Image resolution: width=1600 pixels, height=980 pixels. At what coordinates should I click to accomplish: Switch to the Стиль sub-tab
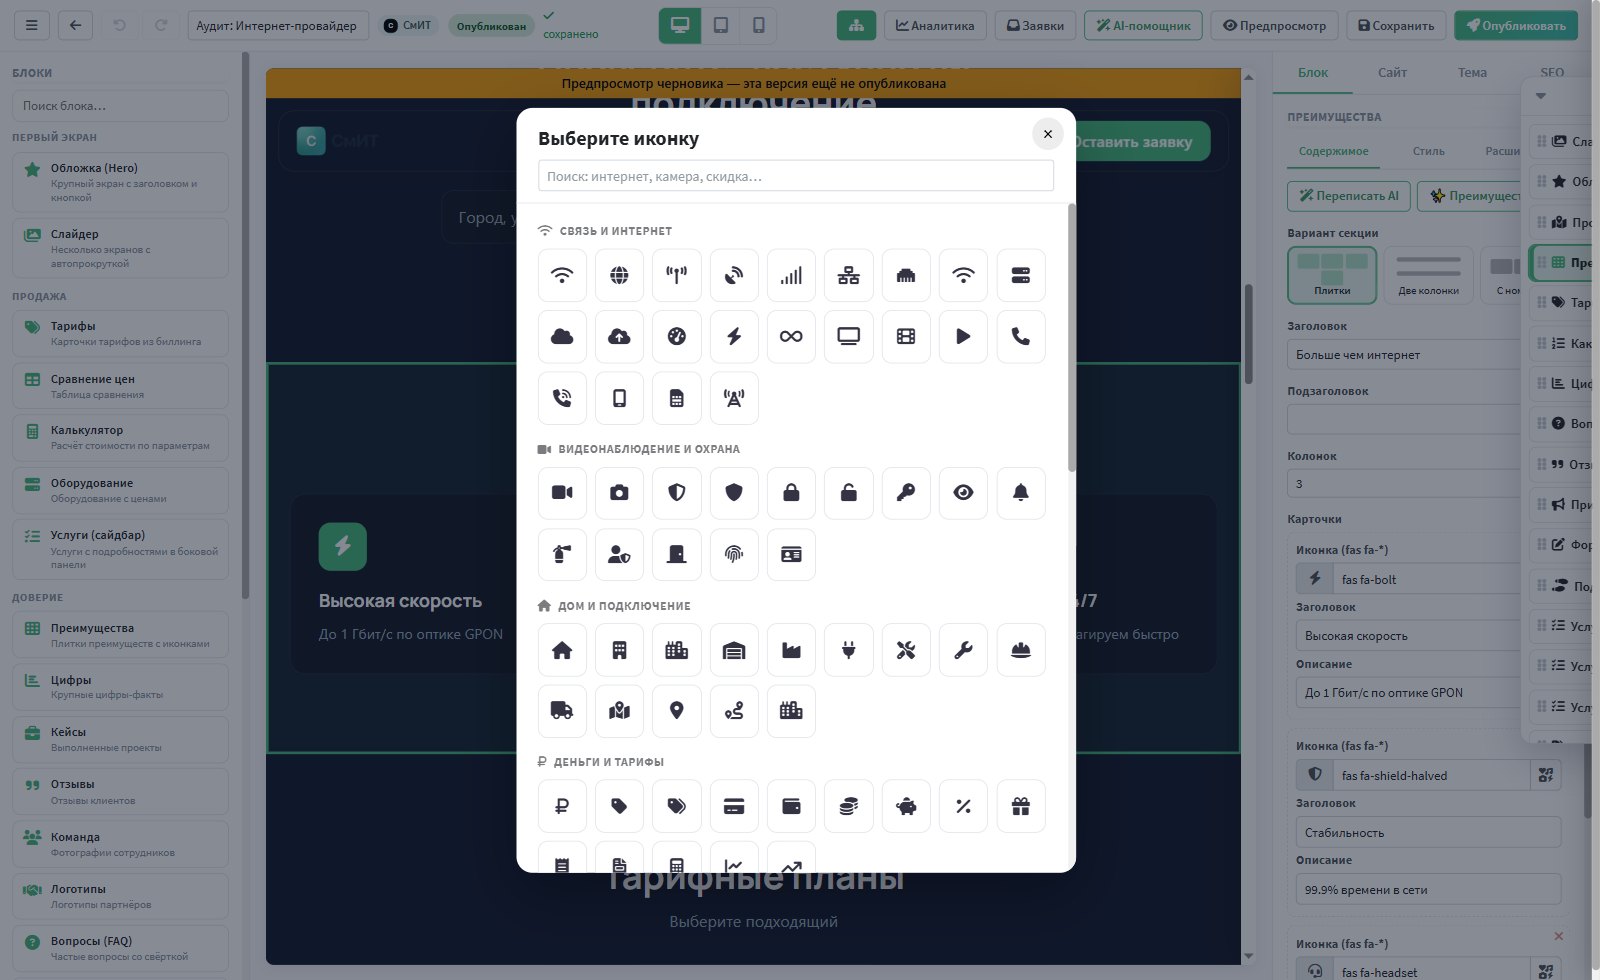coord(1428,151)
